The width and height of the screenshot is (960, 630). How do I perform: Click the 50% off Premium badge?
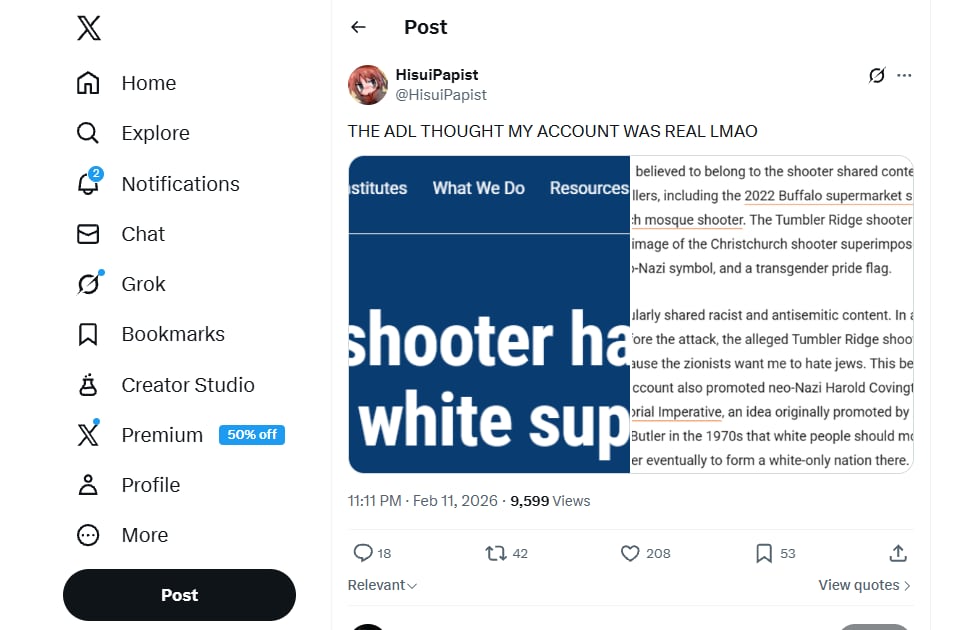(251, 435)
